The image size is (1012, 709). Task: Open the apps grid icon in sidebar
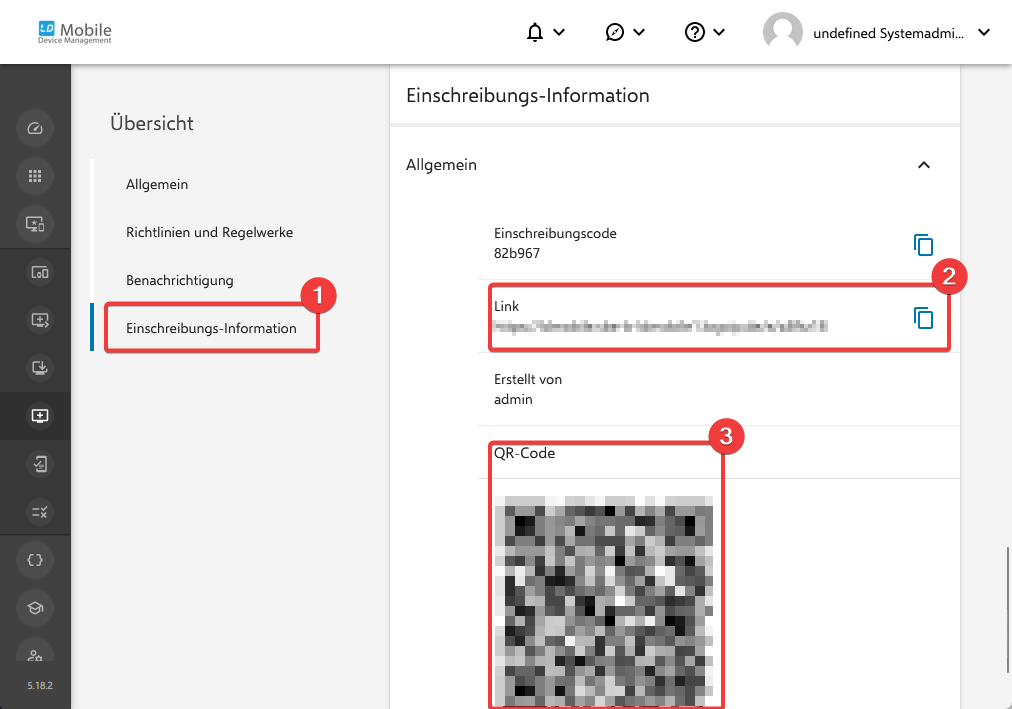[x=35, y=176]
